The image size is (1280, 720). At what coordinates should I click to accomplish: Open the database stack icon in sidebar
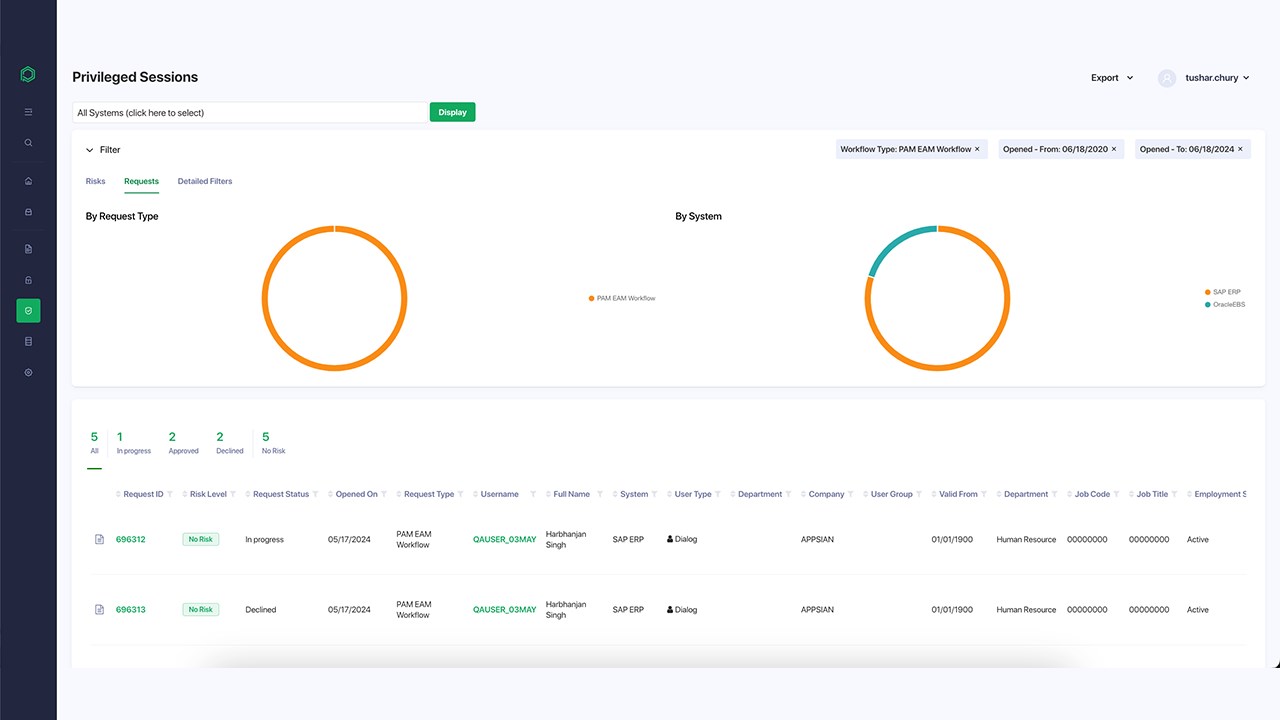click(28, 342)
